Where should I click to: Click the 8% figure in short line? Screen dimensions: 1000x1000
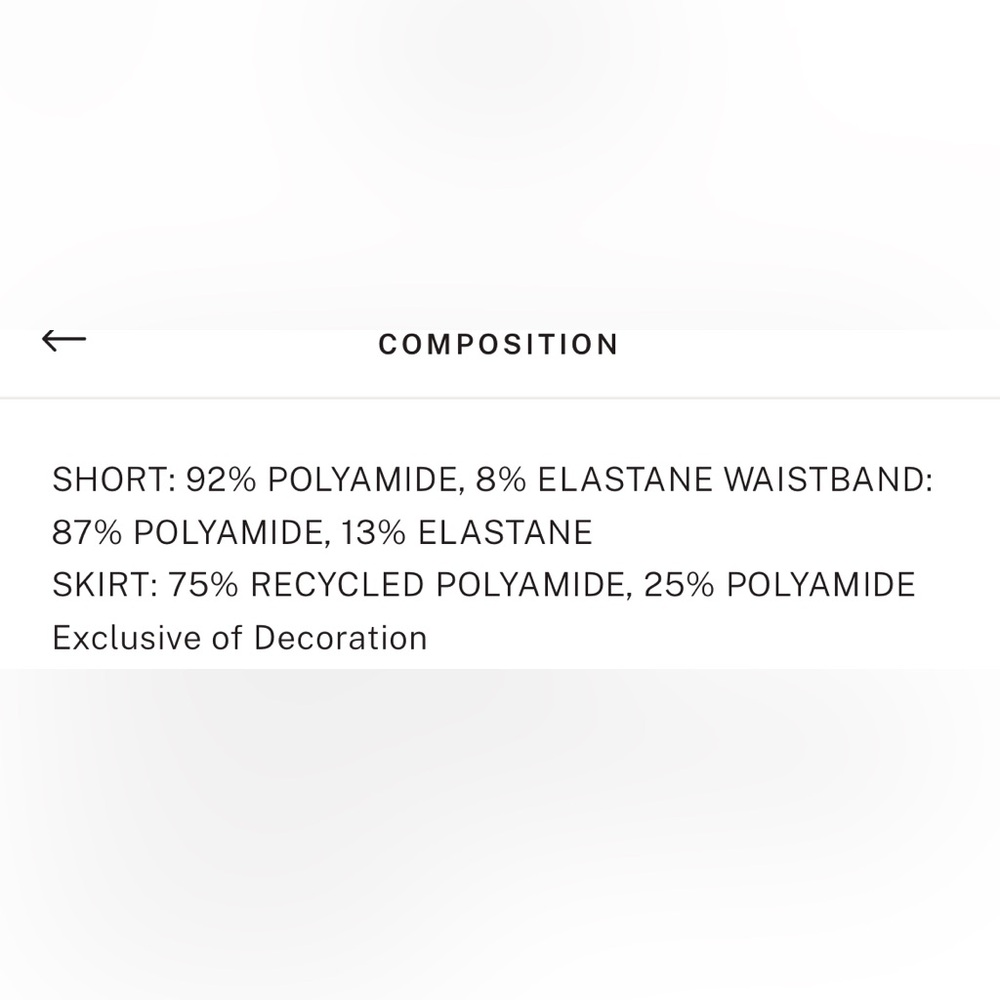(x=501, y=479)
